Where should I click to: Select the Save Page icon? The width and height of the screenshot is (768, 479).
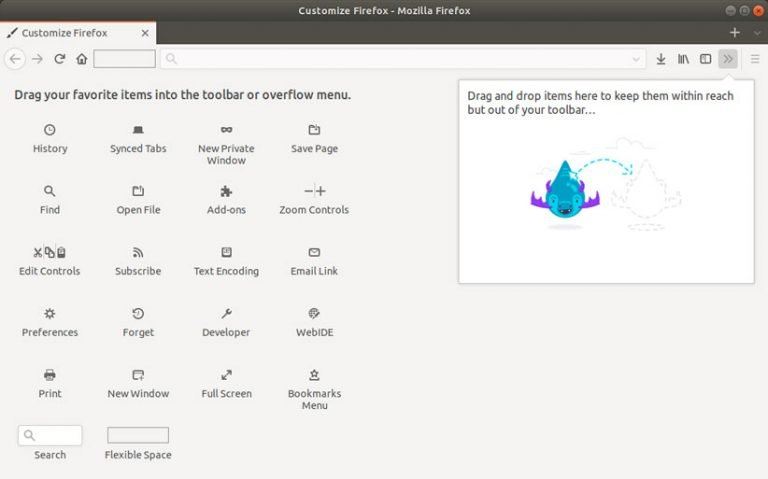coord(314,130)
